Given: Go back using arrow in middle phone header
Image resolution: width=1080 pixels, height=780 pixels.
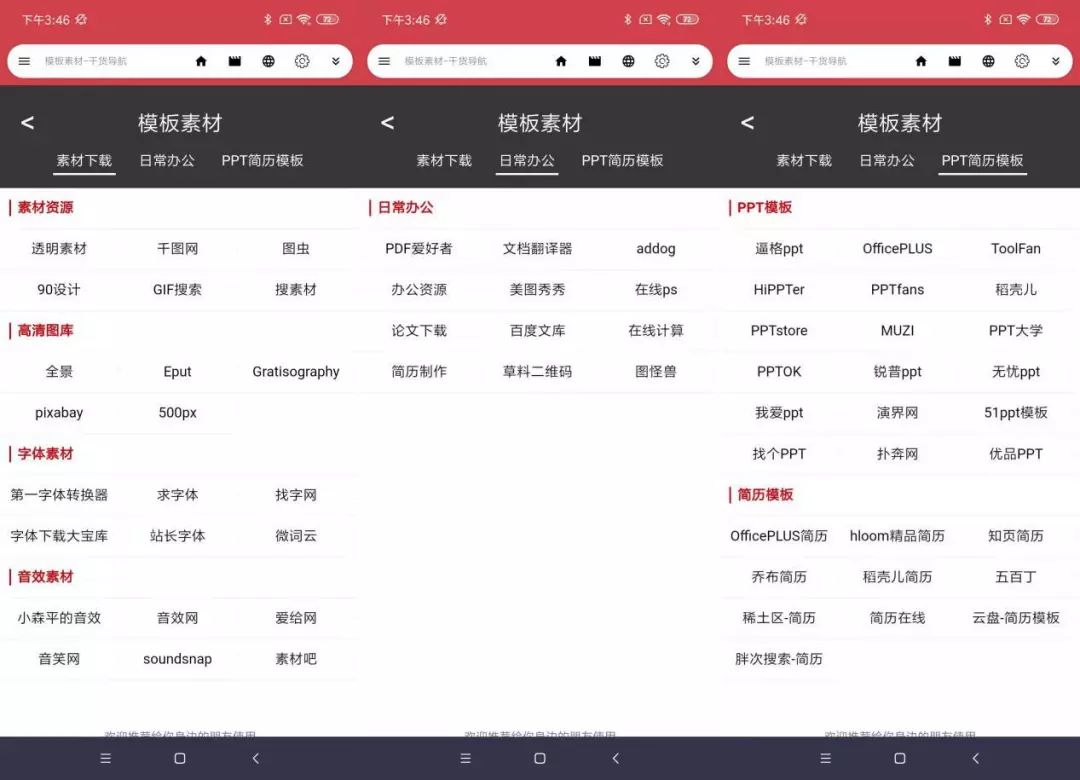Looking at the screenshot, I should (388, 123).
